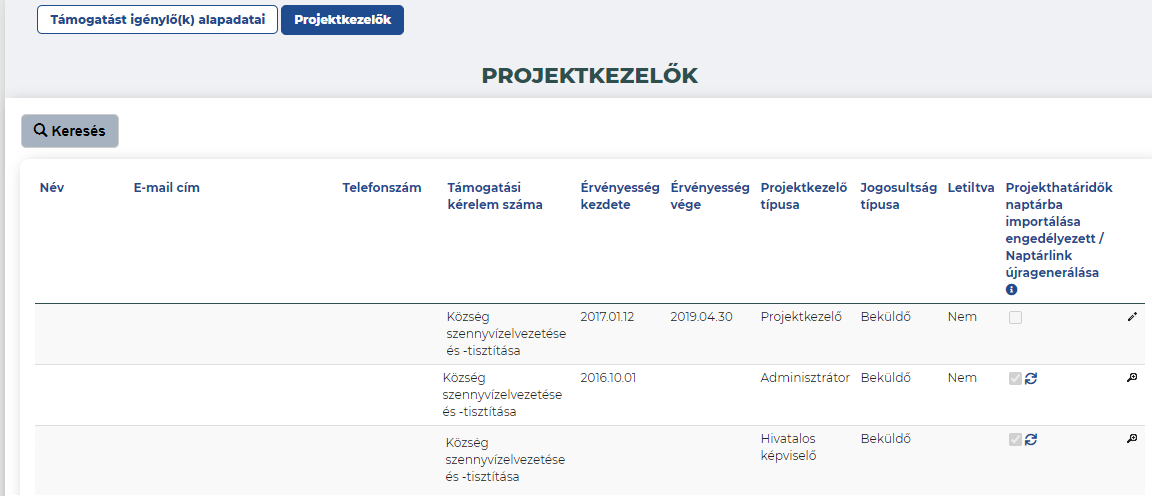Open details magnifier in Adminisztrátor row
Viewport: 1152px width, 496px height.
(1132, 378)
